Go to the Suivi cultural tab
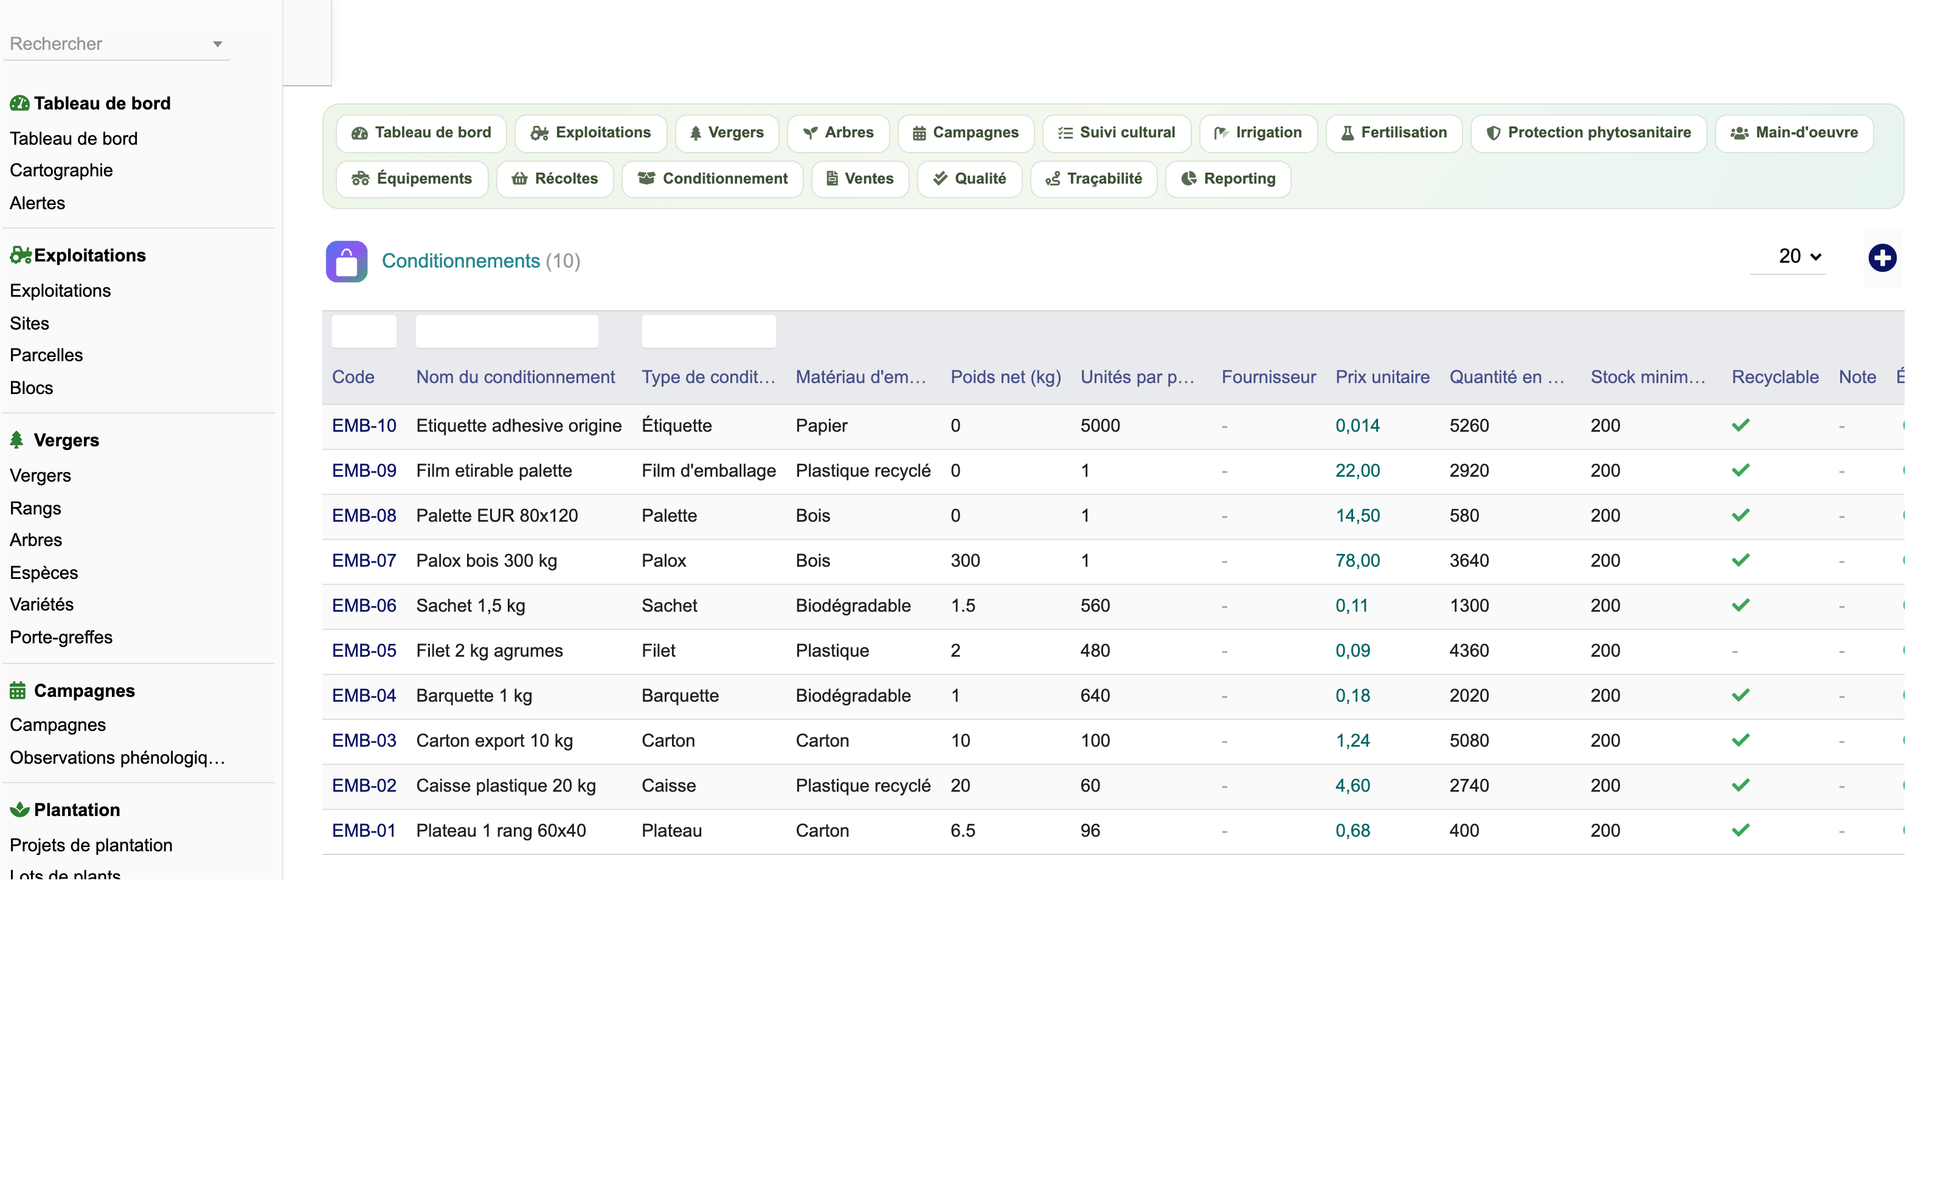Image resolution: width=1946 pixels, height=1204 pixels. coord(1116,133)
